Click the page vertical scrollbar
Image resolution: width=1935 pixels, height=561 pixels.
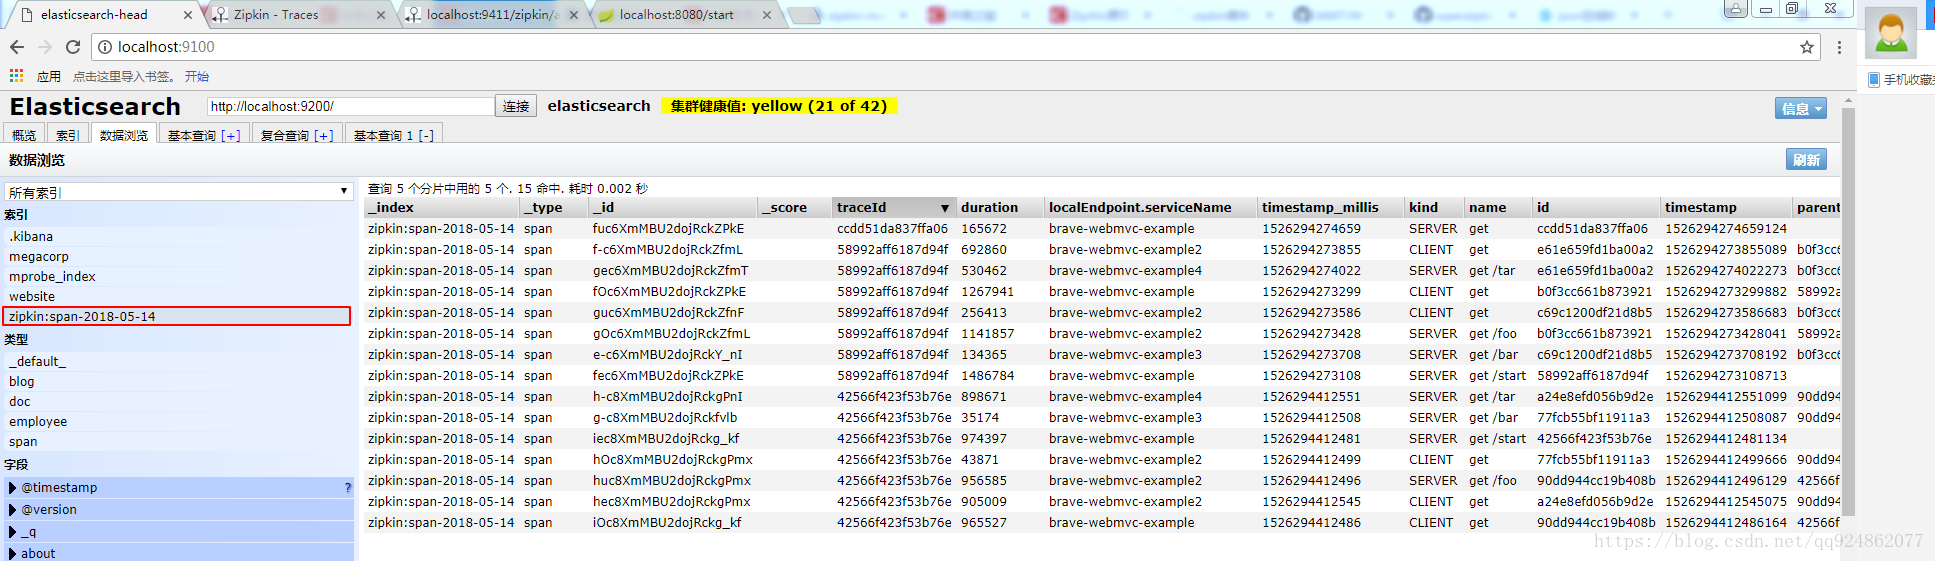point(1848,310)
